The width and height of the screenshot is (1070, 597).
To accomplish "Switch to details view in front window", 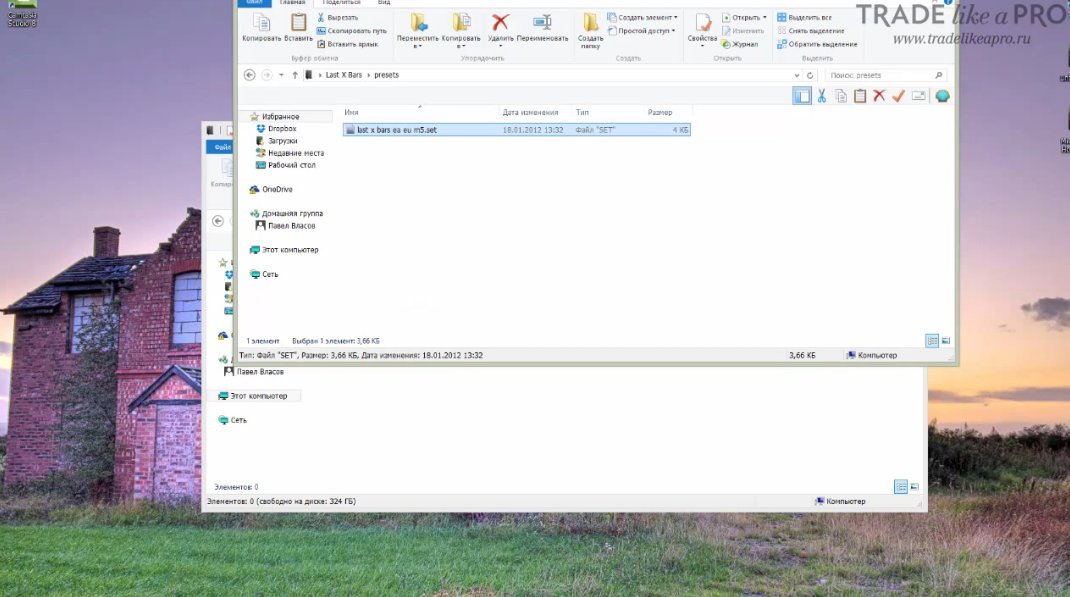I will 932,340.
